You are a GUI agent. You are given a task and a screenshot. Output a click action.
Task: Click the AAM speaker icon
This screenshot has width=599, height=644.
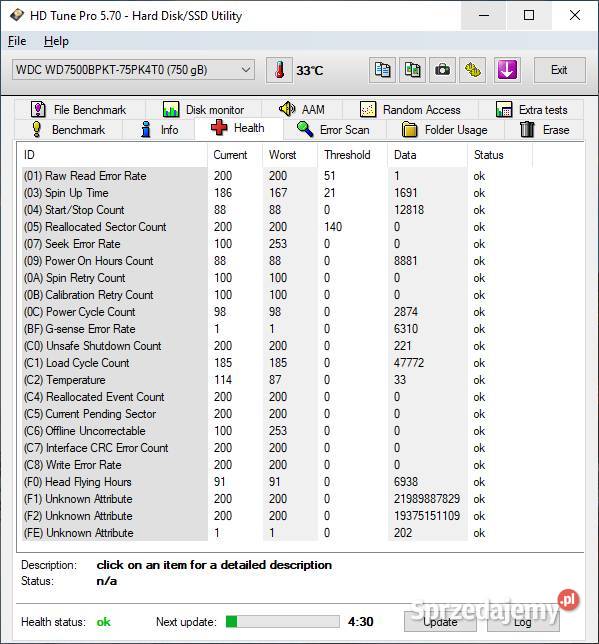(x=287, y=109)
